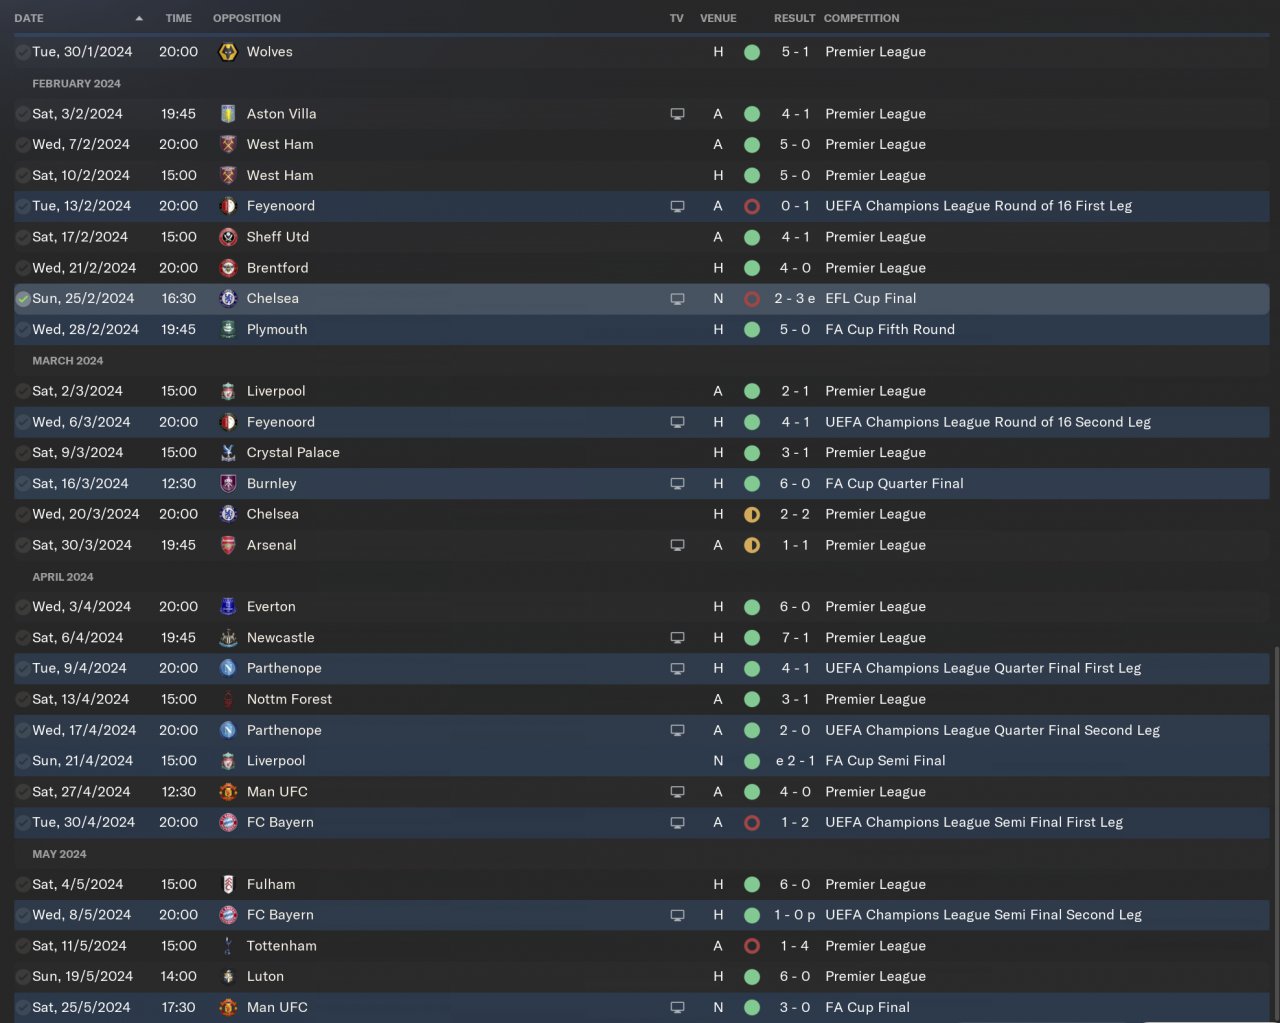Click the TV icon on Feyenoord away match
Image resolution: width=1280 pixels, height=1023 pixels.
click(677, 206)
